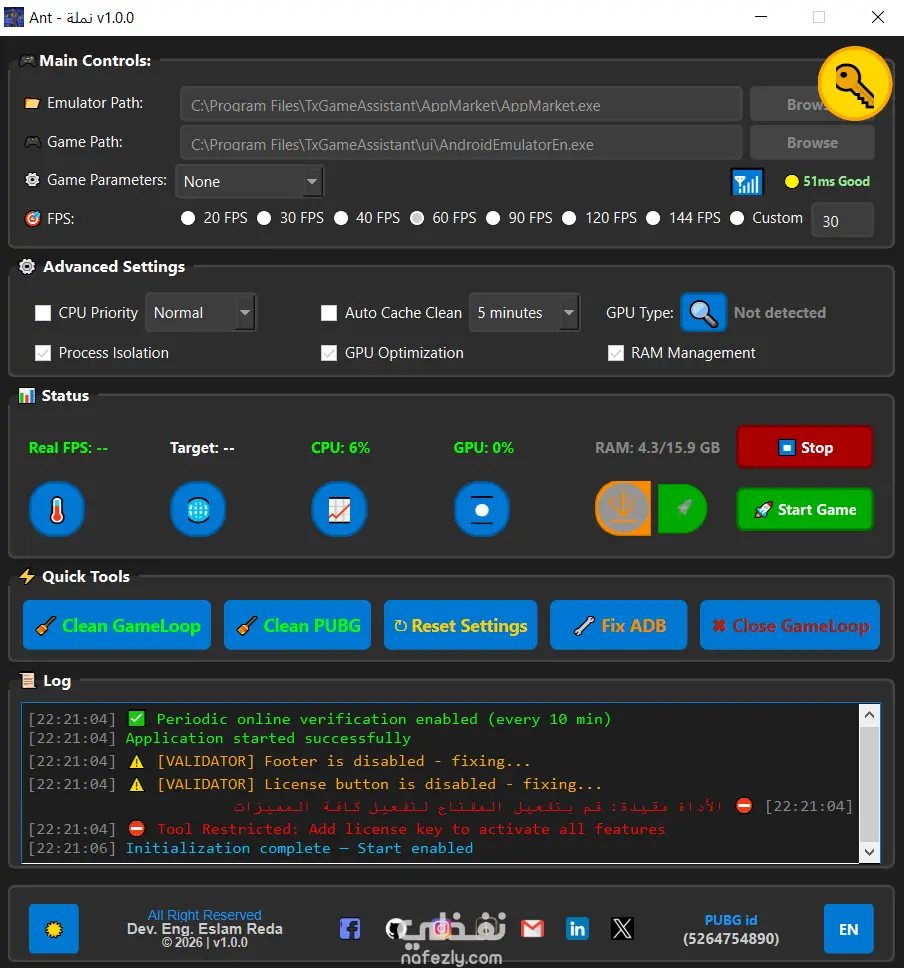Open the Instagram icon in footer
Viewport: 904px width, 968px height.
441,928
